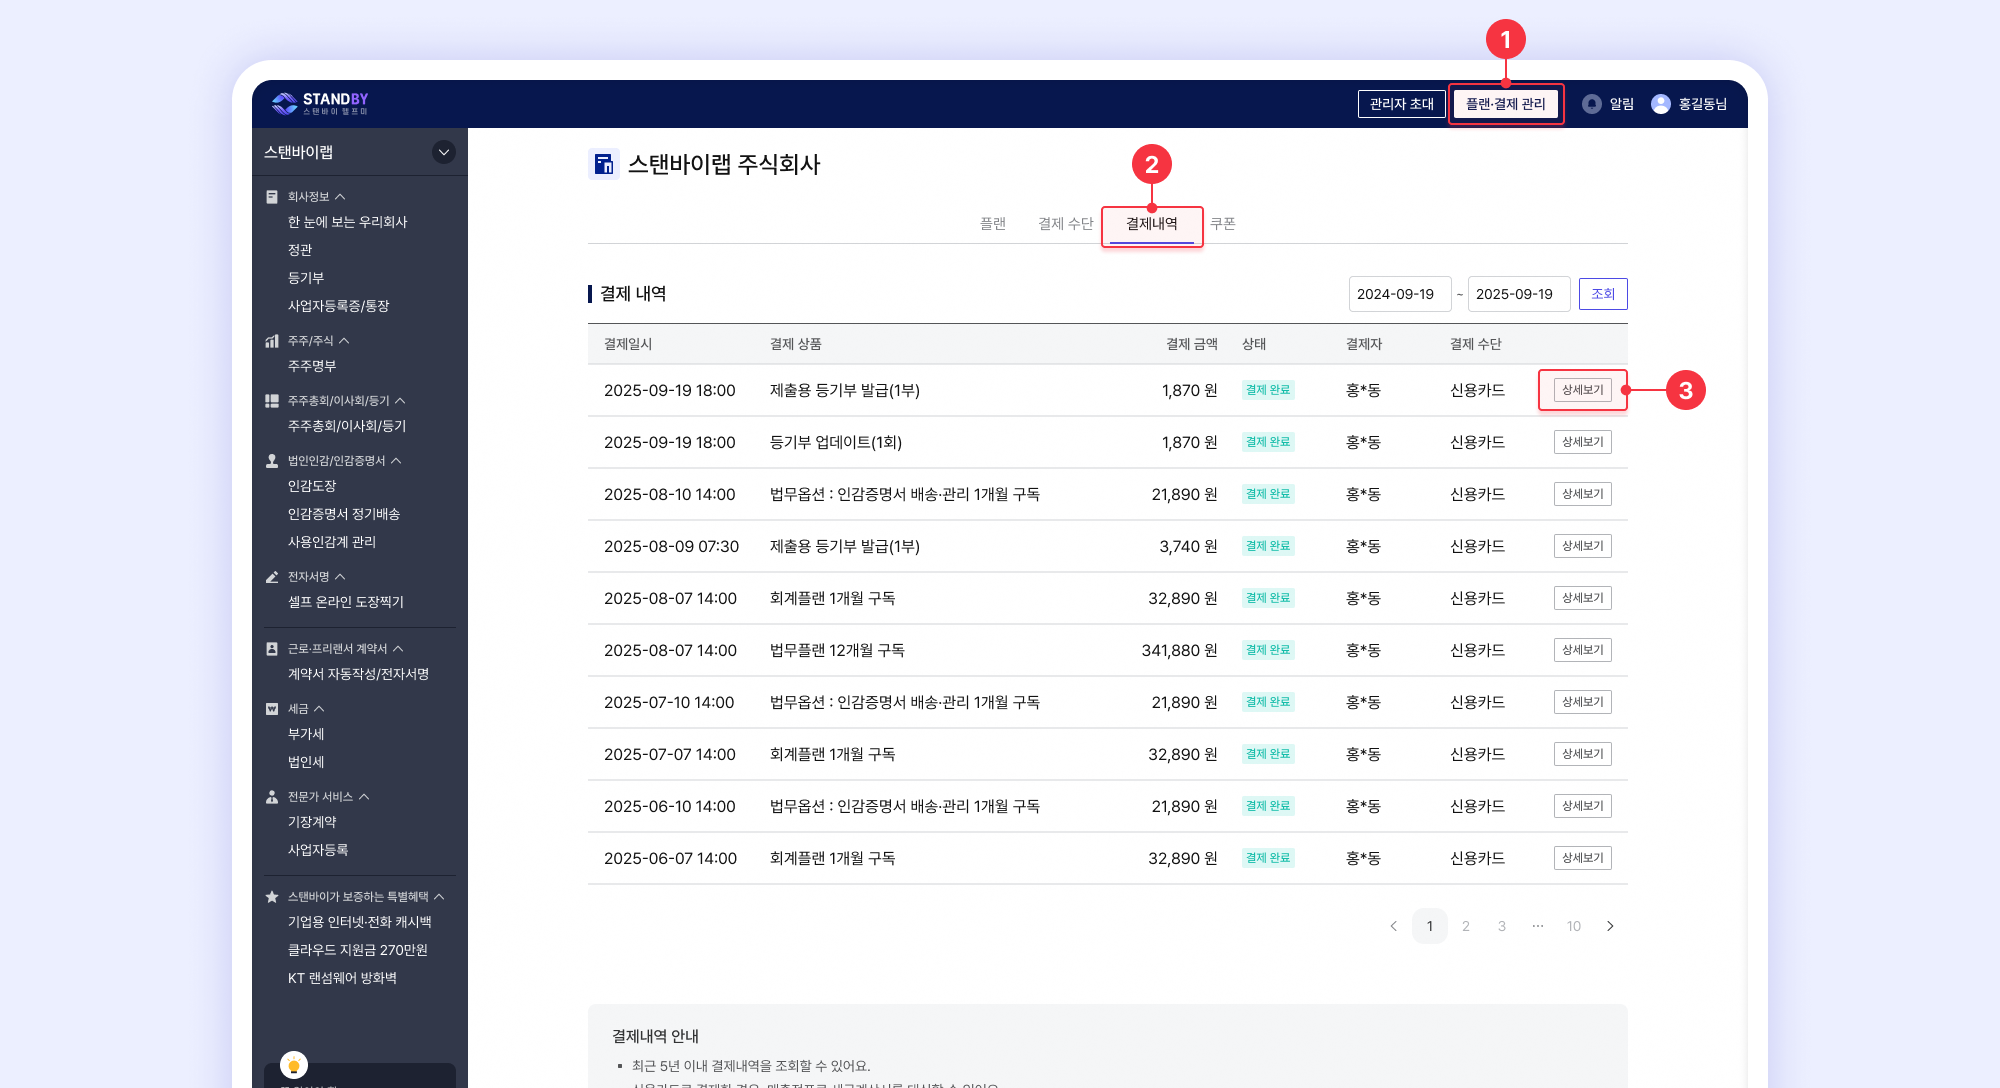Click the 전자서명 pen icon in sidebar
Screen dimensions: 2000x1088
point(272,577)
